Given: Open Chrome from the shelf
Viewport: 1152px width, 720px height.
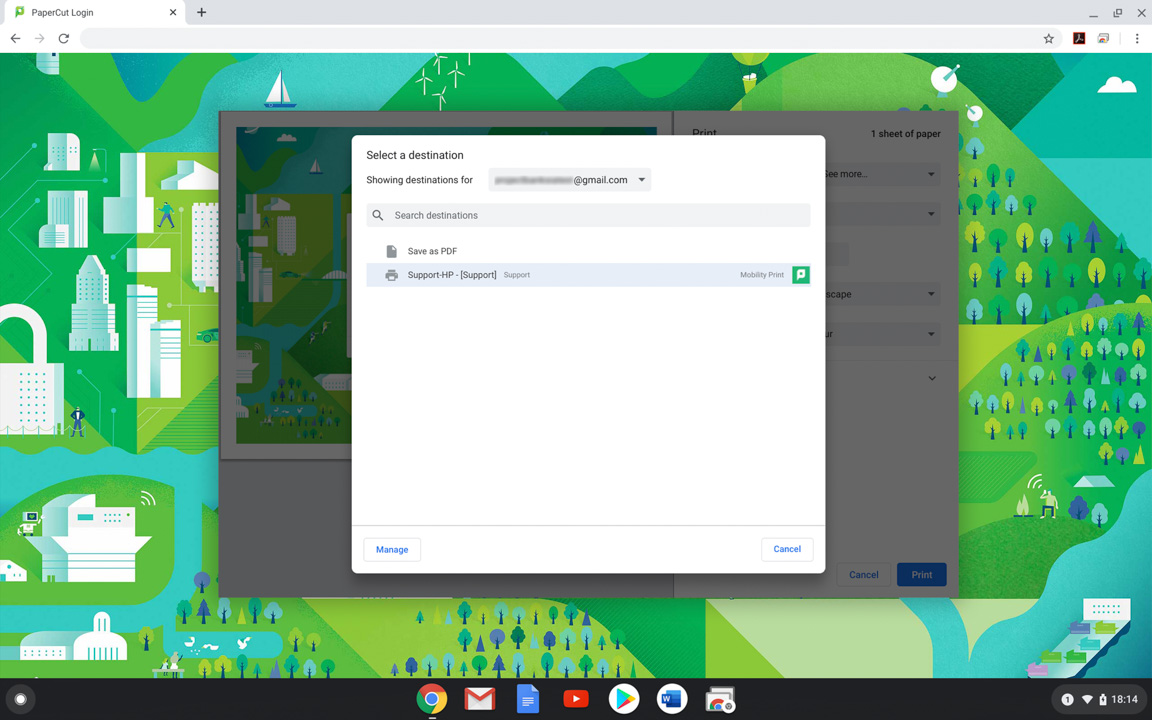Looking at the screenshot, I should point(431,699).
